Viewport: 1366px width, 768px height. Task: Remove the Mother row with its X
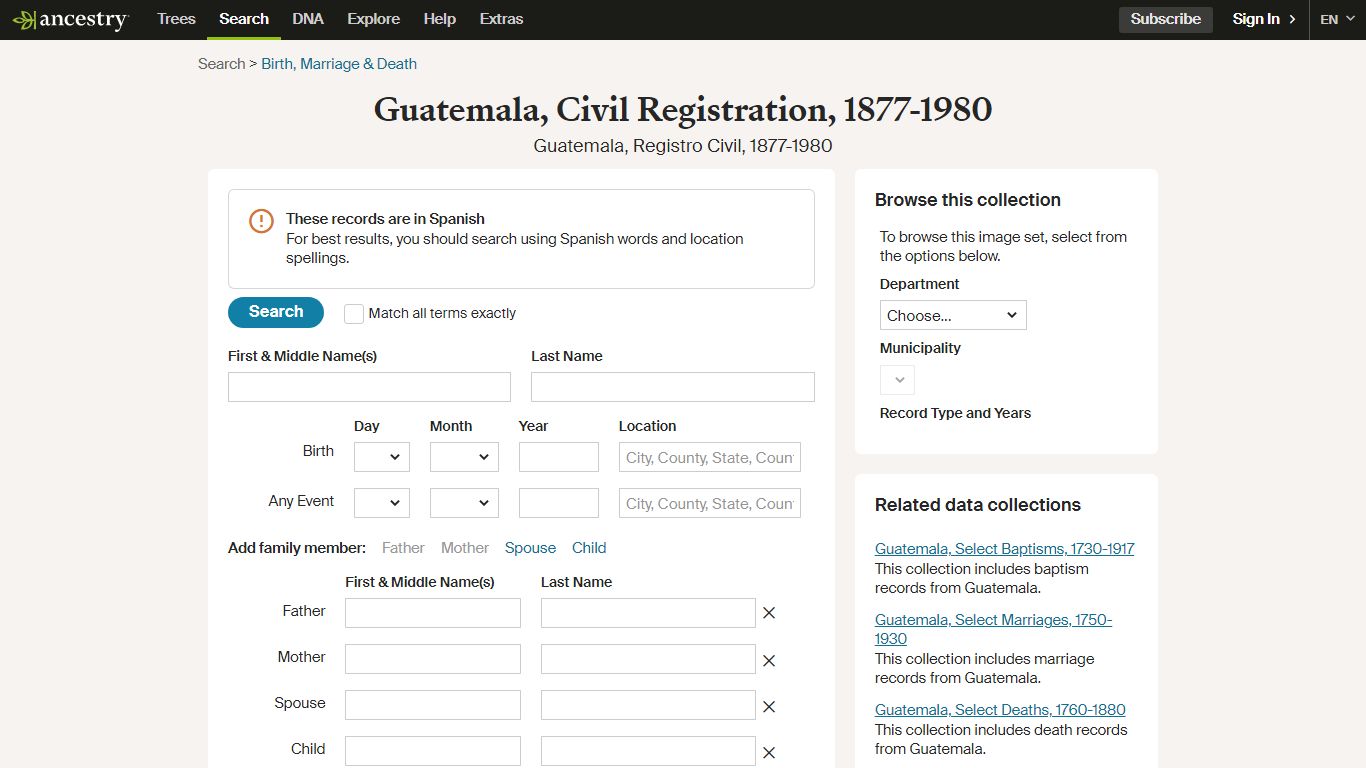(x=769, y=660)
